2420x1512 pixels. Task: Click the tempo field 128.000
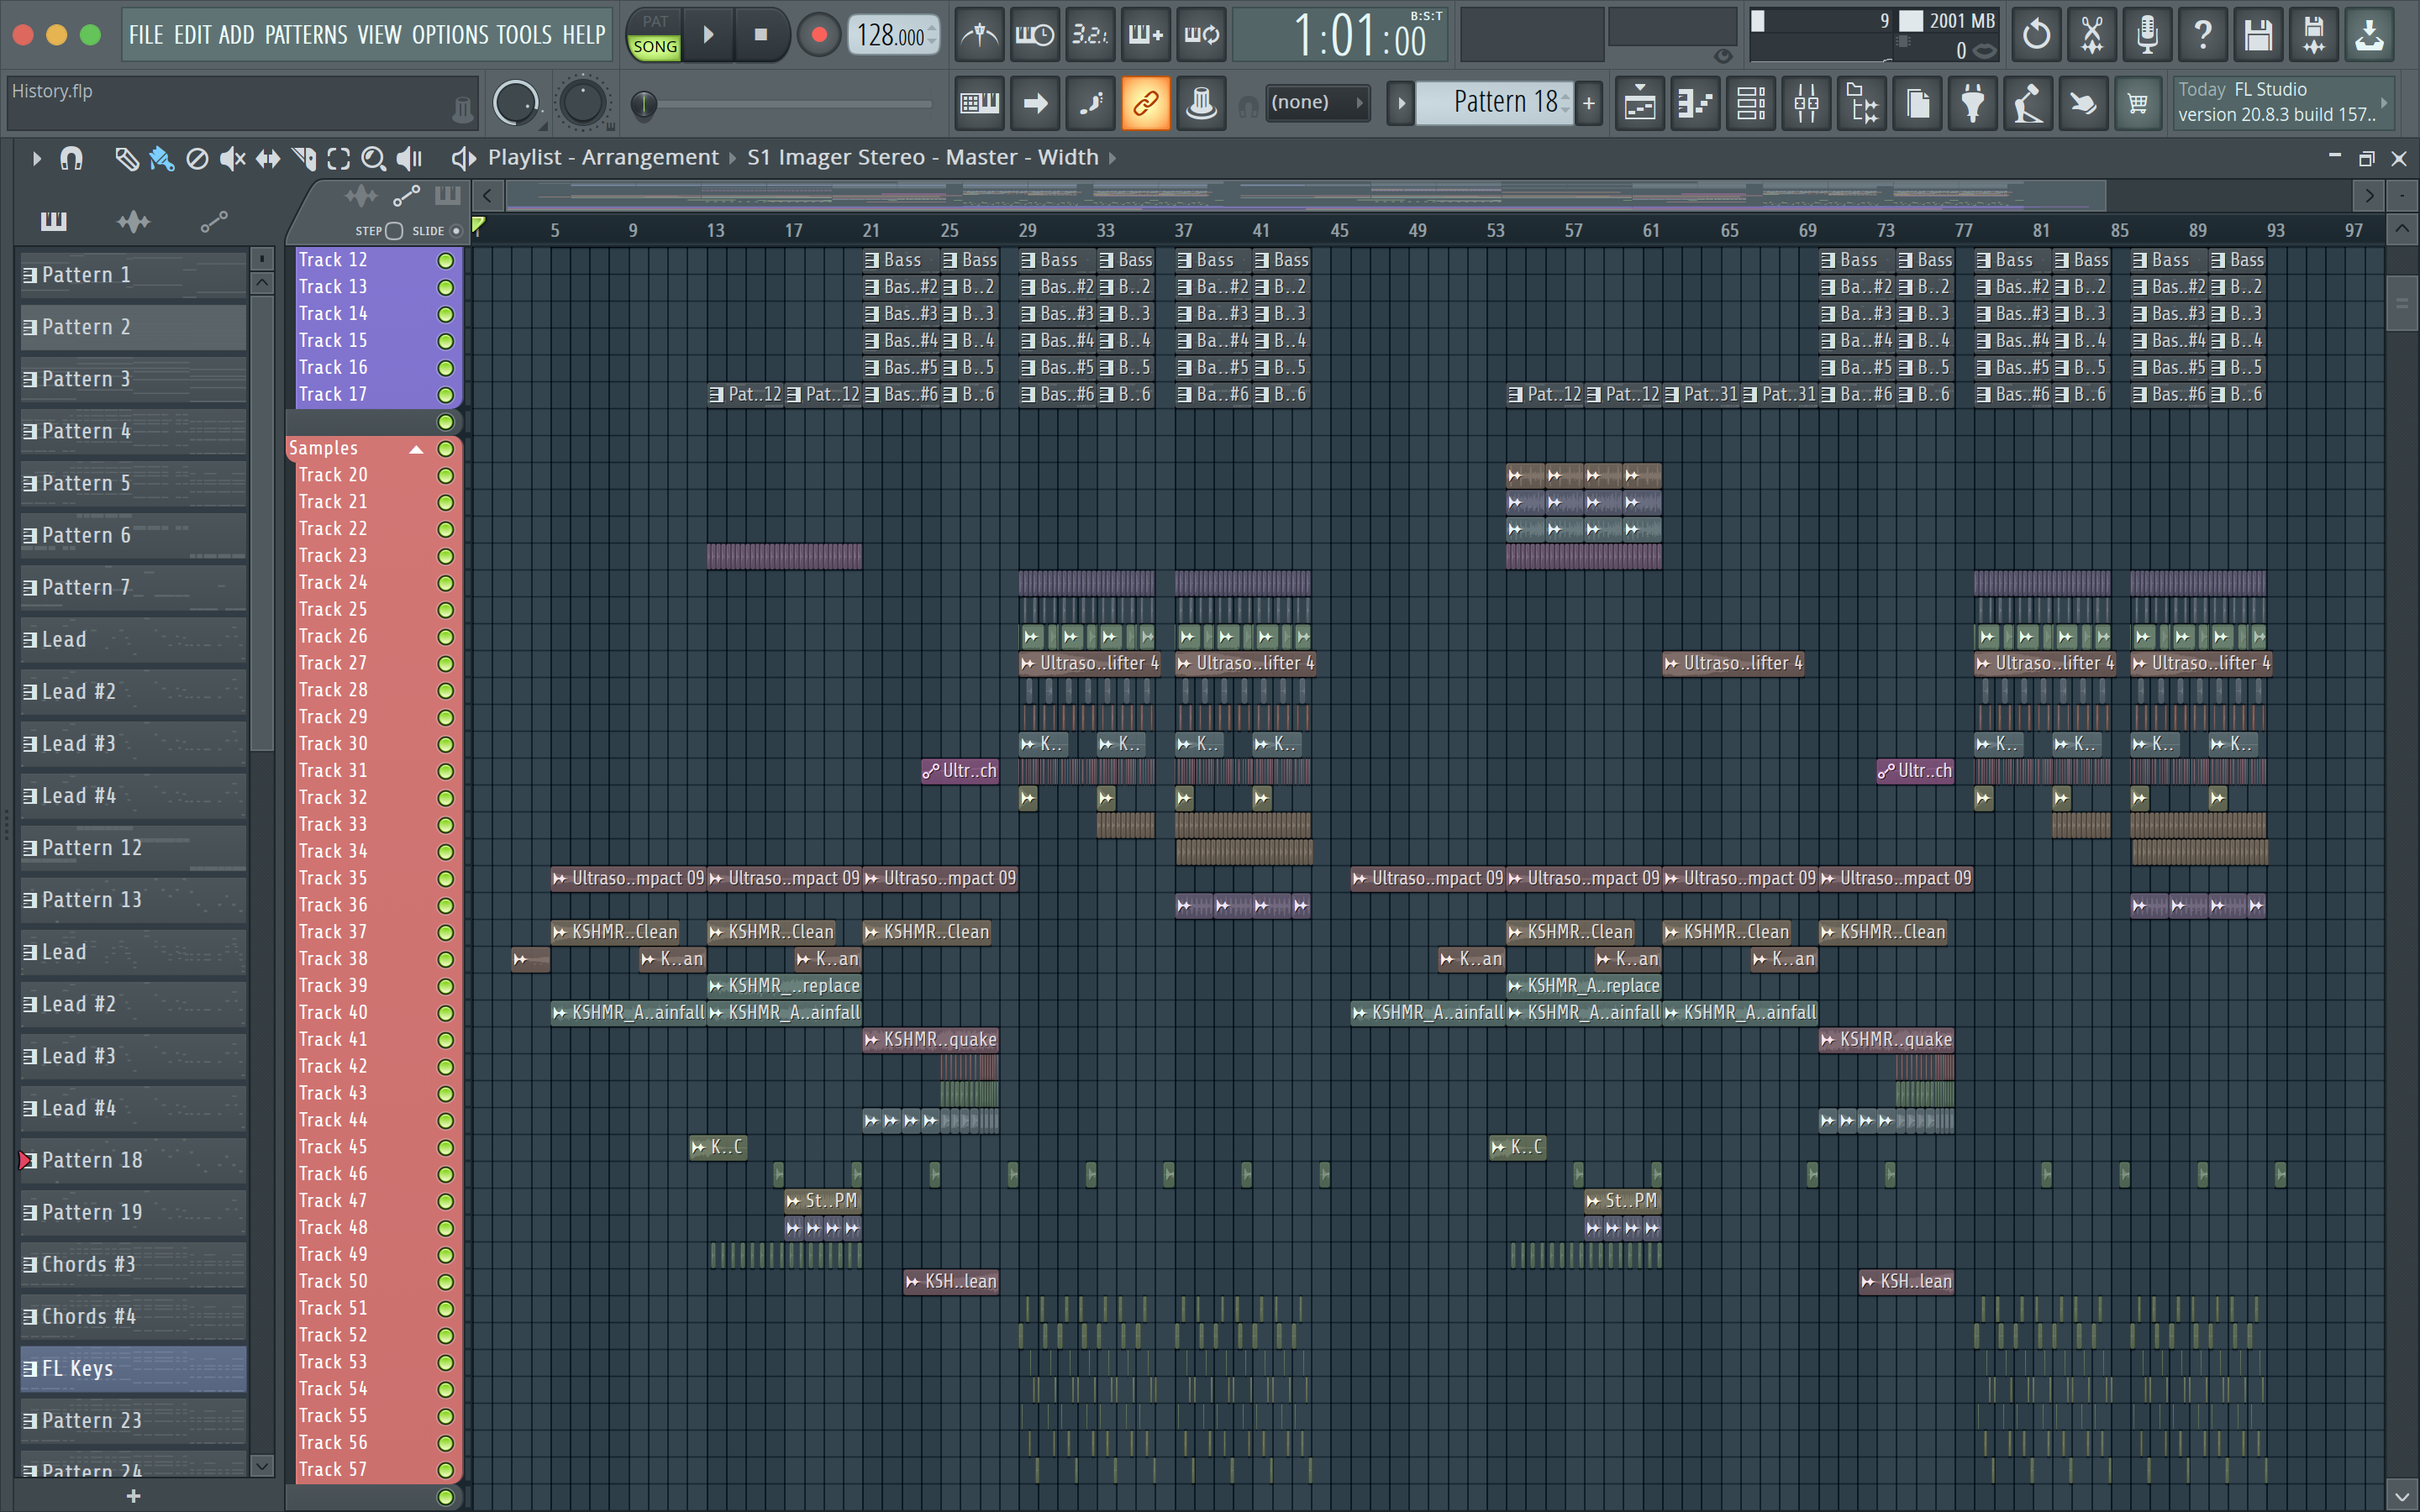tap(893, 35)
